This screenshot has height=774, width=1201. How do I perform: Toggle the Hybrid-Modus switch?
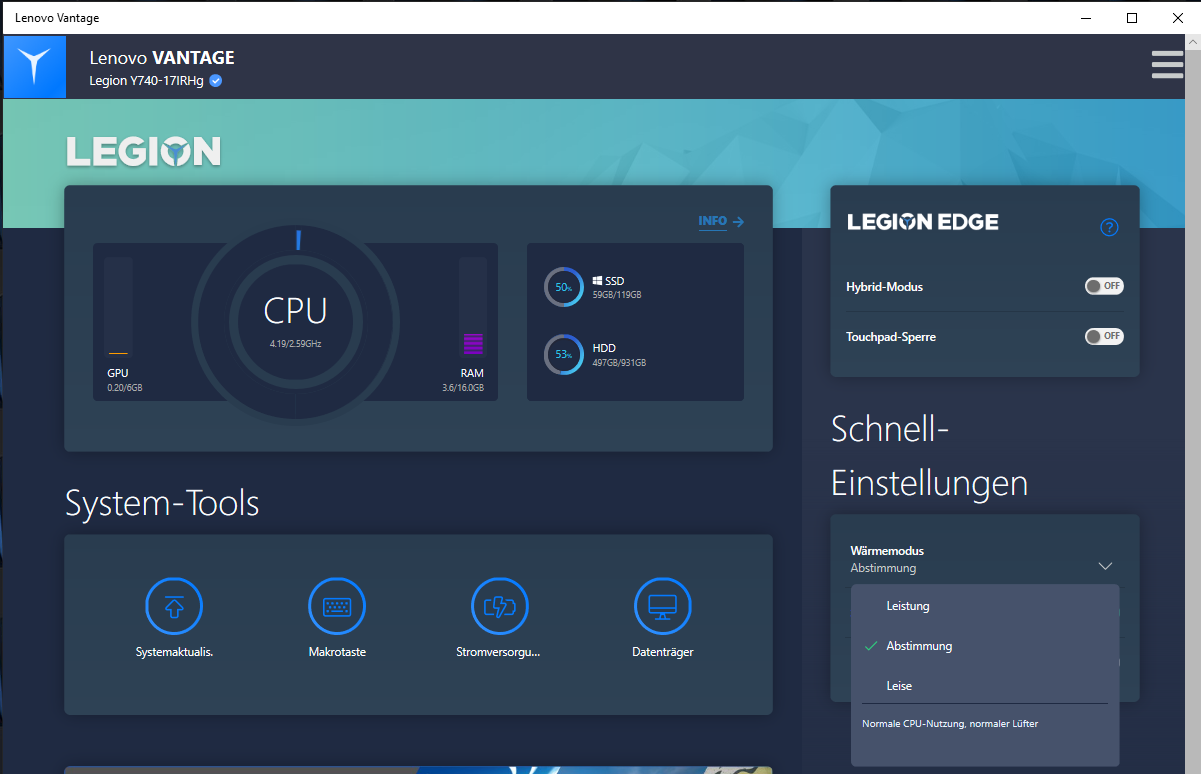[x=1104, y=286]
